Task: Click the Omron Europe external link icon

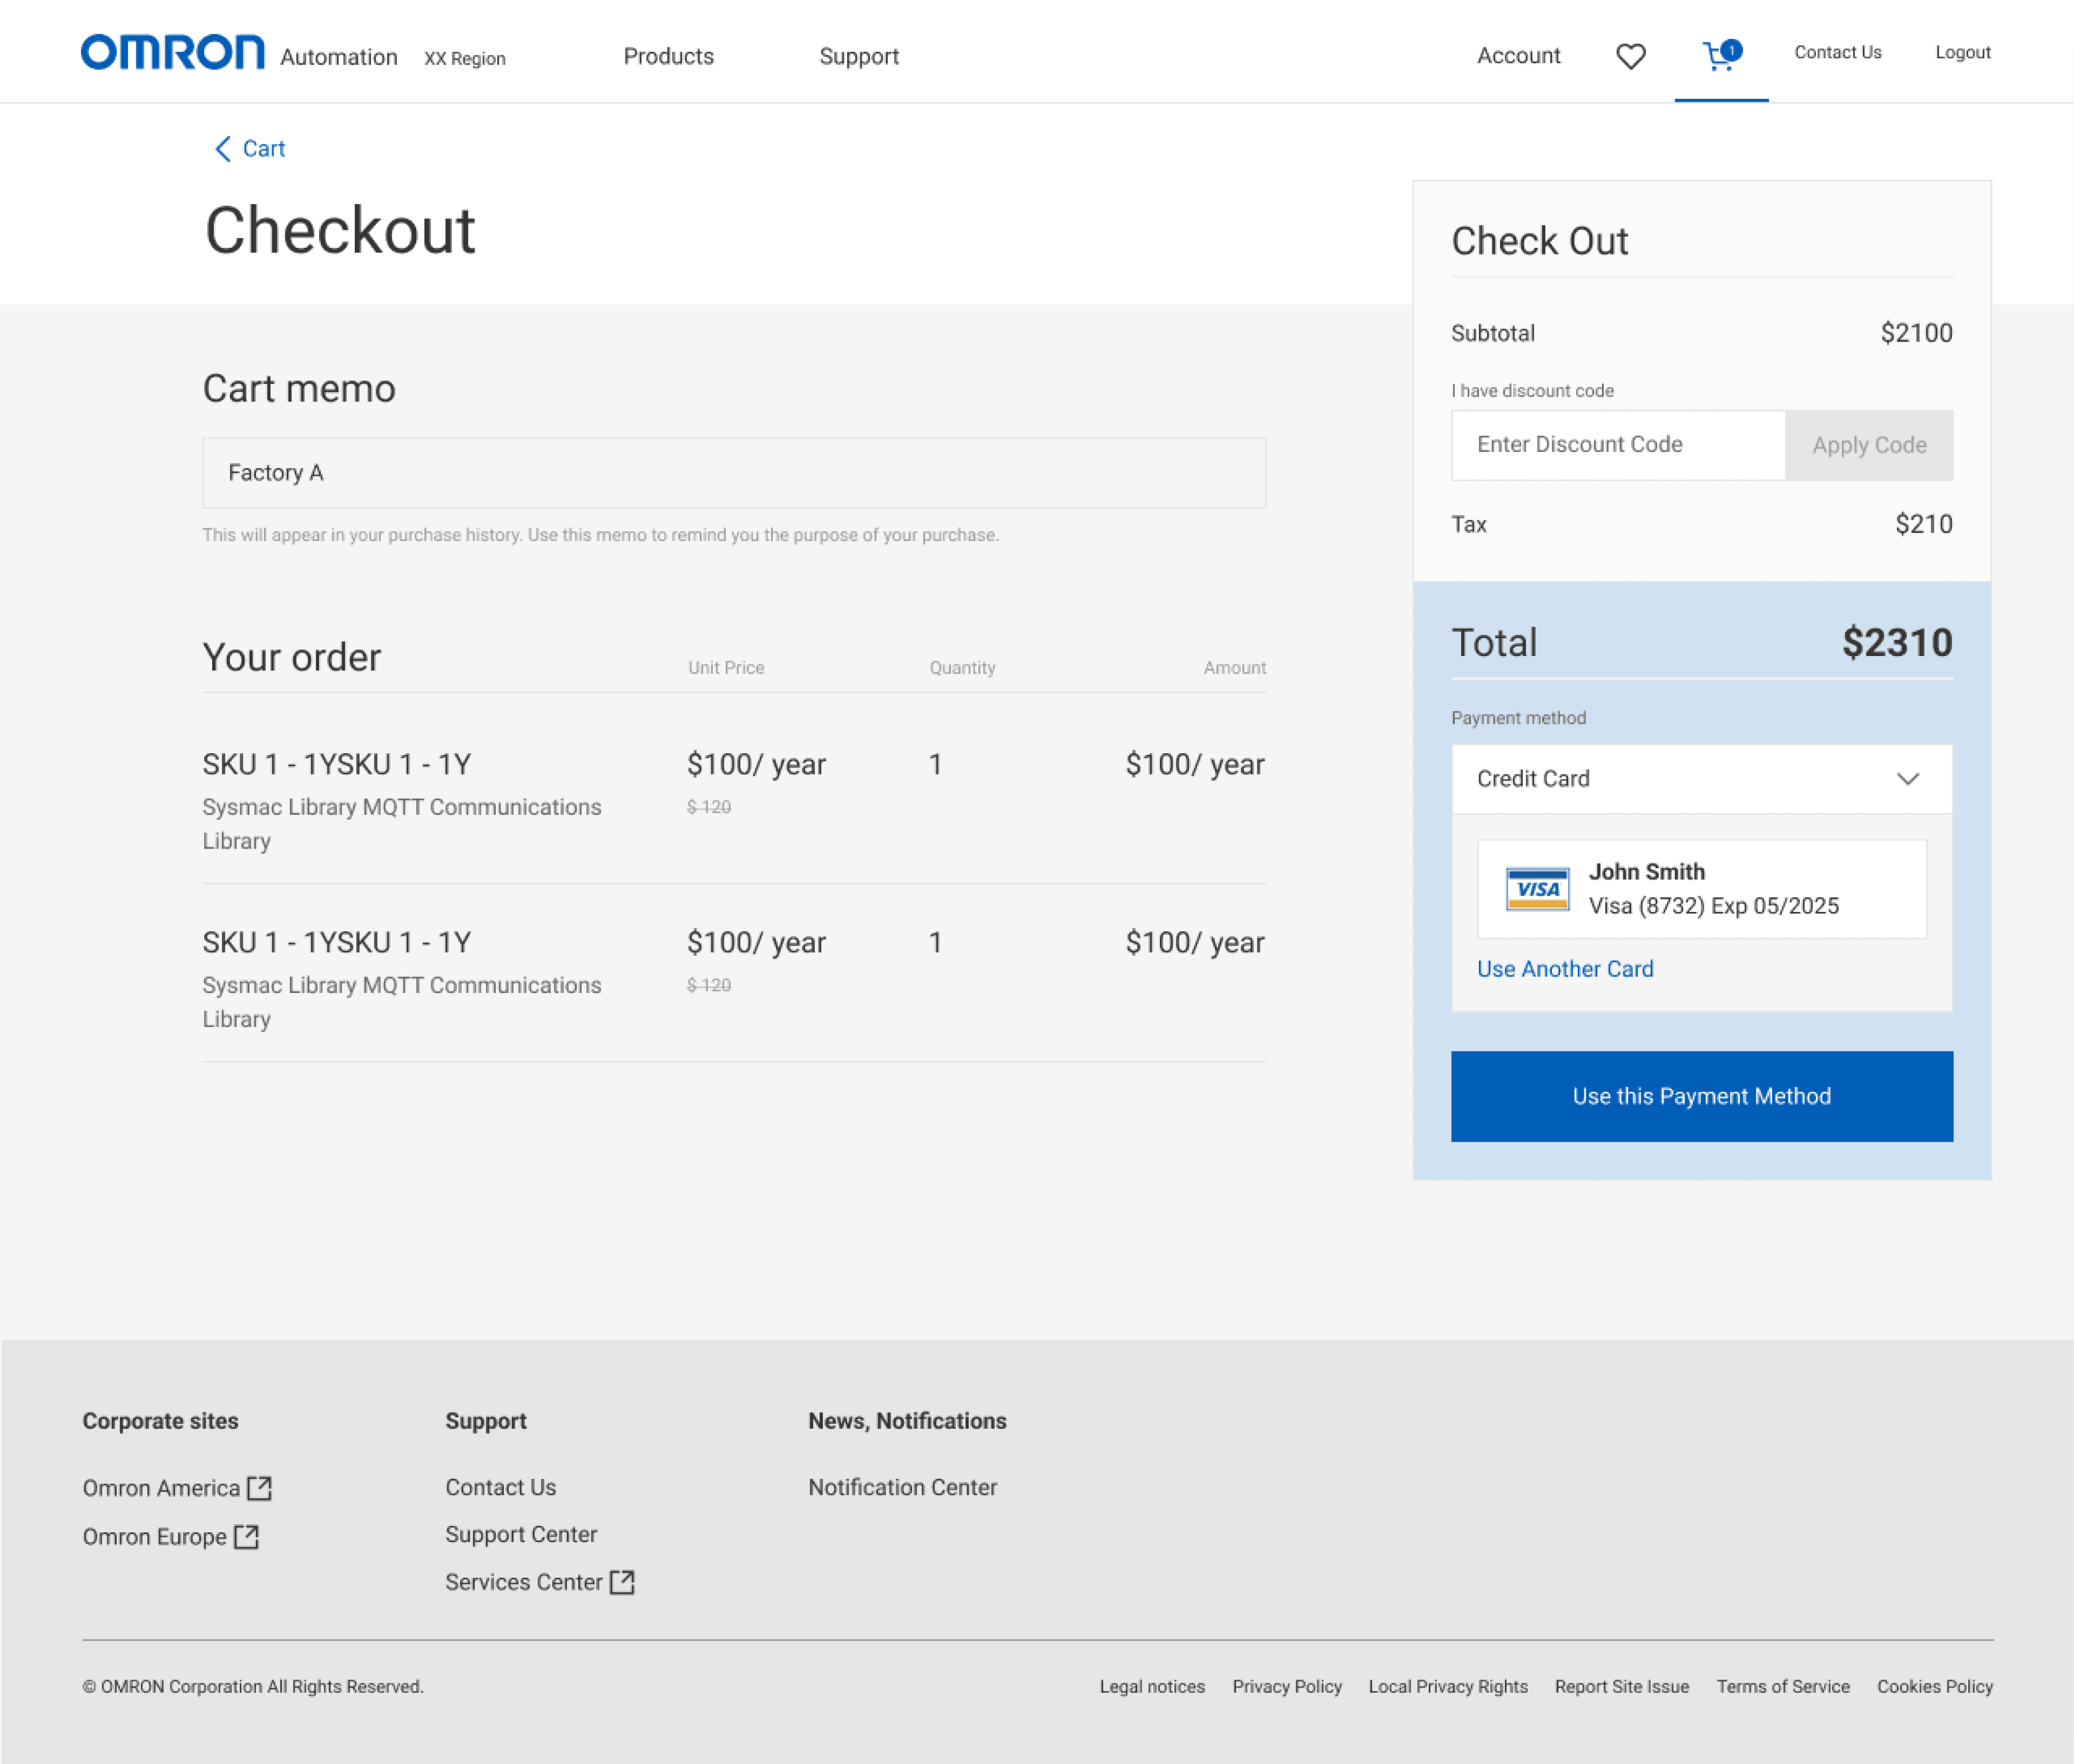Action: 246,1536
